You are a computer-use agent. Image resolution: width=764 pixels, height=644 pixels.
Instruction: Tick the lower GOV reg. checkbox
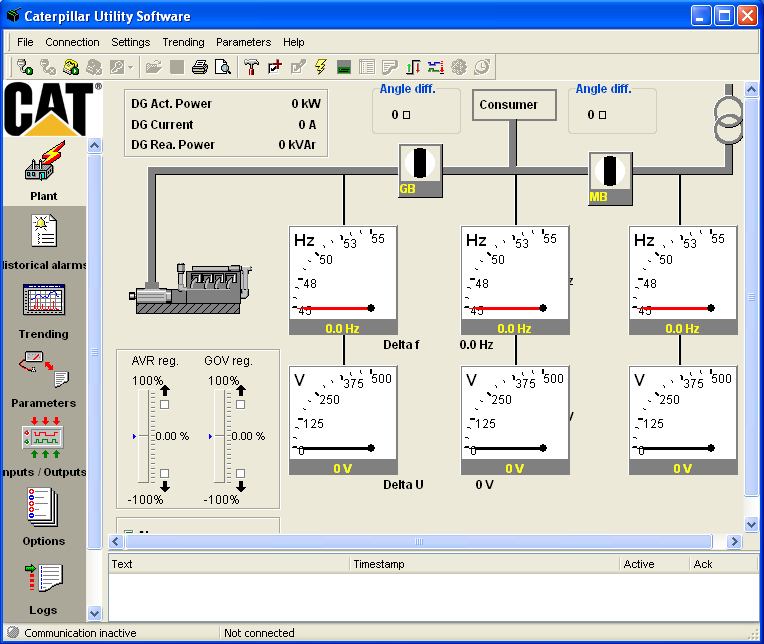pyautogui.click(x=241, y=474)
